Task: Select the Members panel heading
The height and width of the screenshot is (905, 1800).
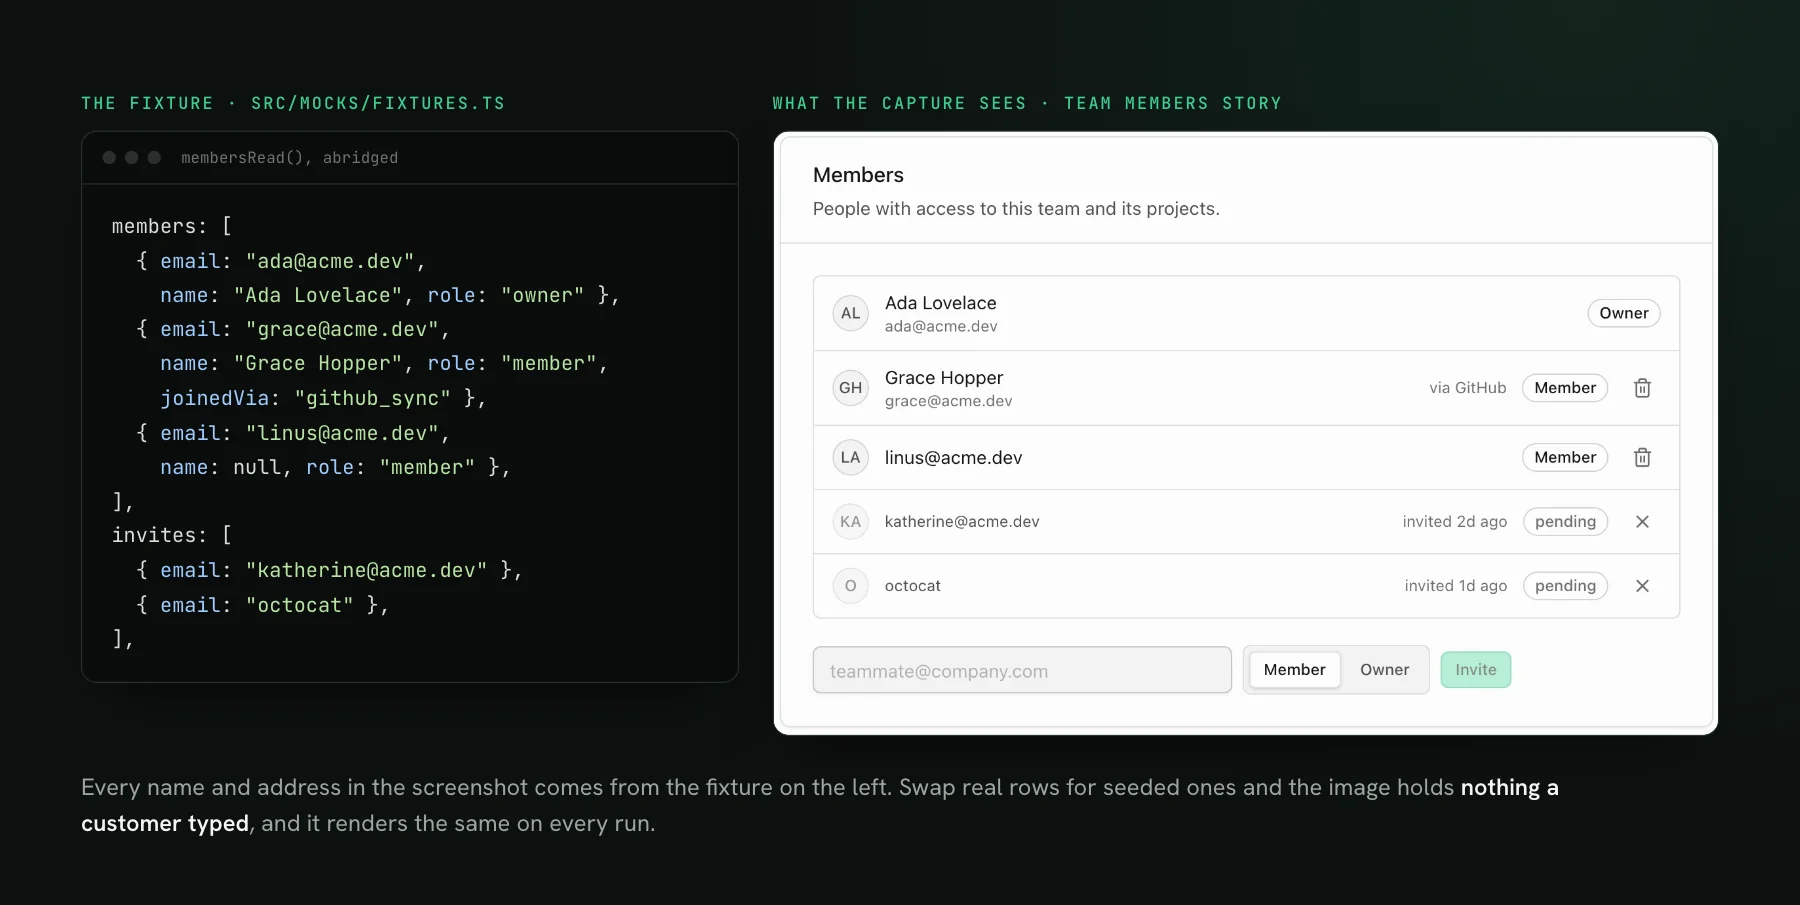Action: click(x=858, y=175)
